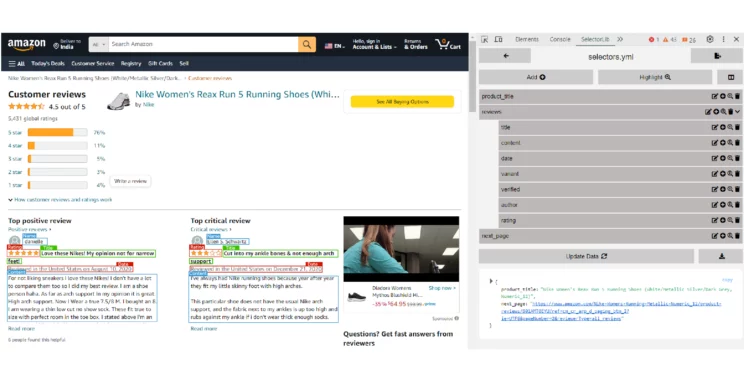Open DevTools settings gear
The height and width of the screenshot is (378, 744).
(x=710, y=39)
